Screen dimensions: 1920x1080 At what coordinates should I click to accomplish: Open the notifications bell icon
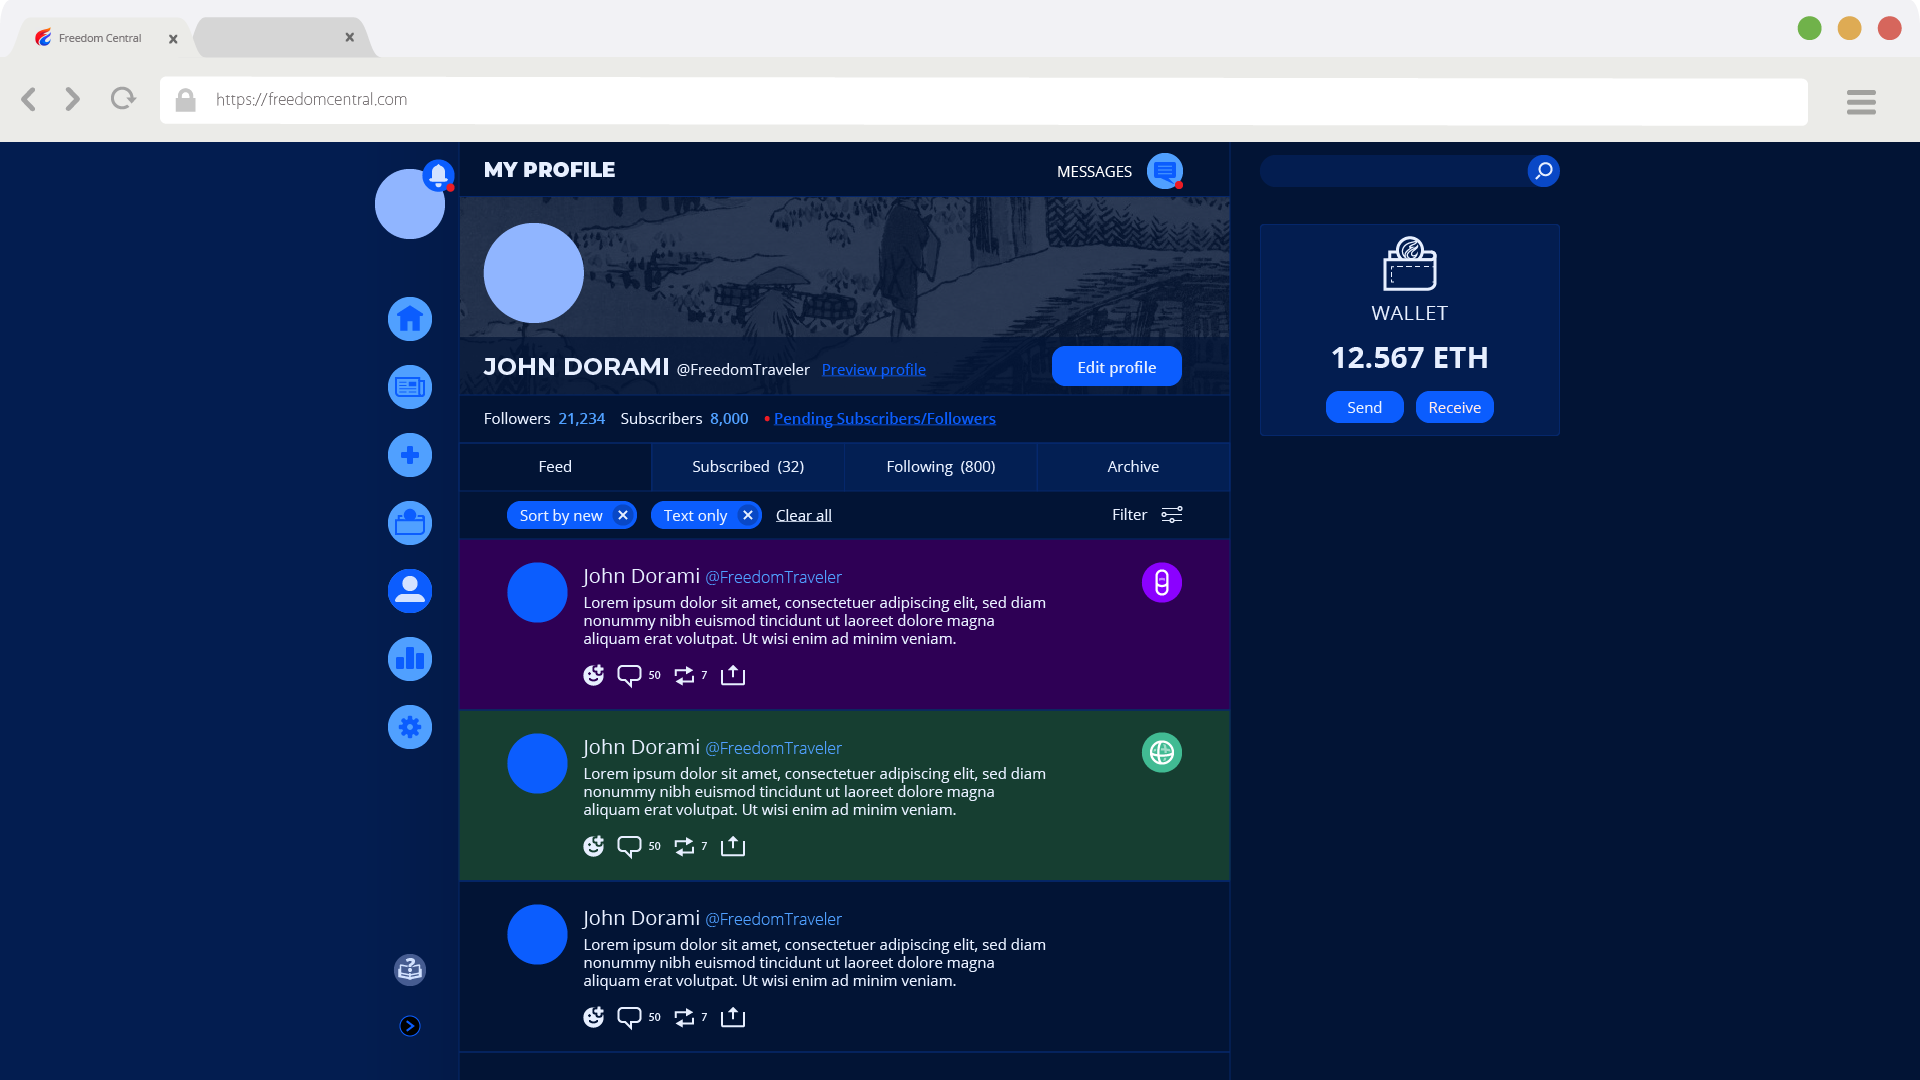click(x=438, y=175)
